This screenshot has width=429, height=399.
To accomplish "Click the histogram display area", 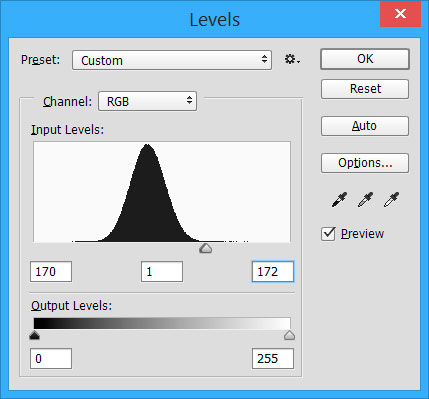I will pos(162,192).
